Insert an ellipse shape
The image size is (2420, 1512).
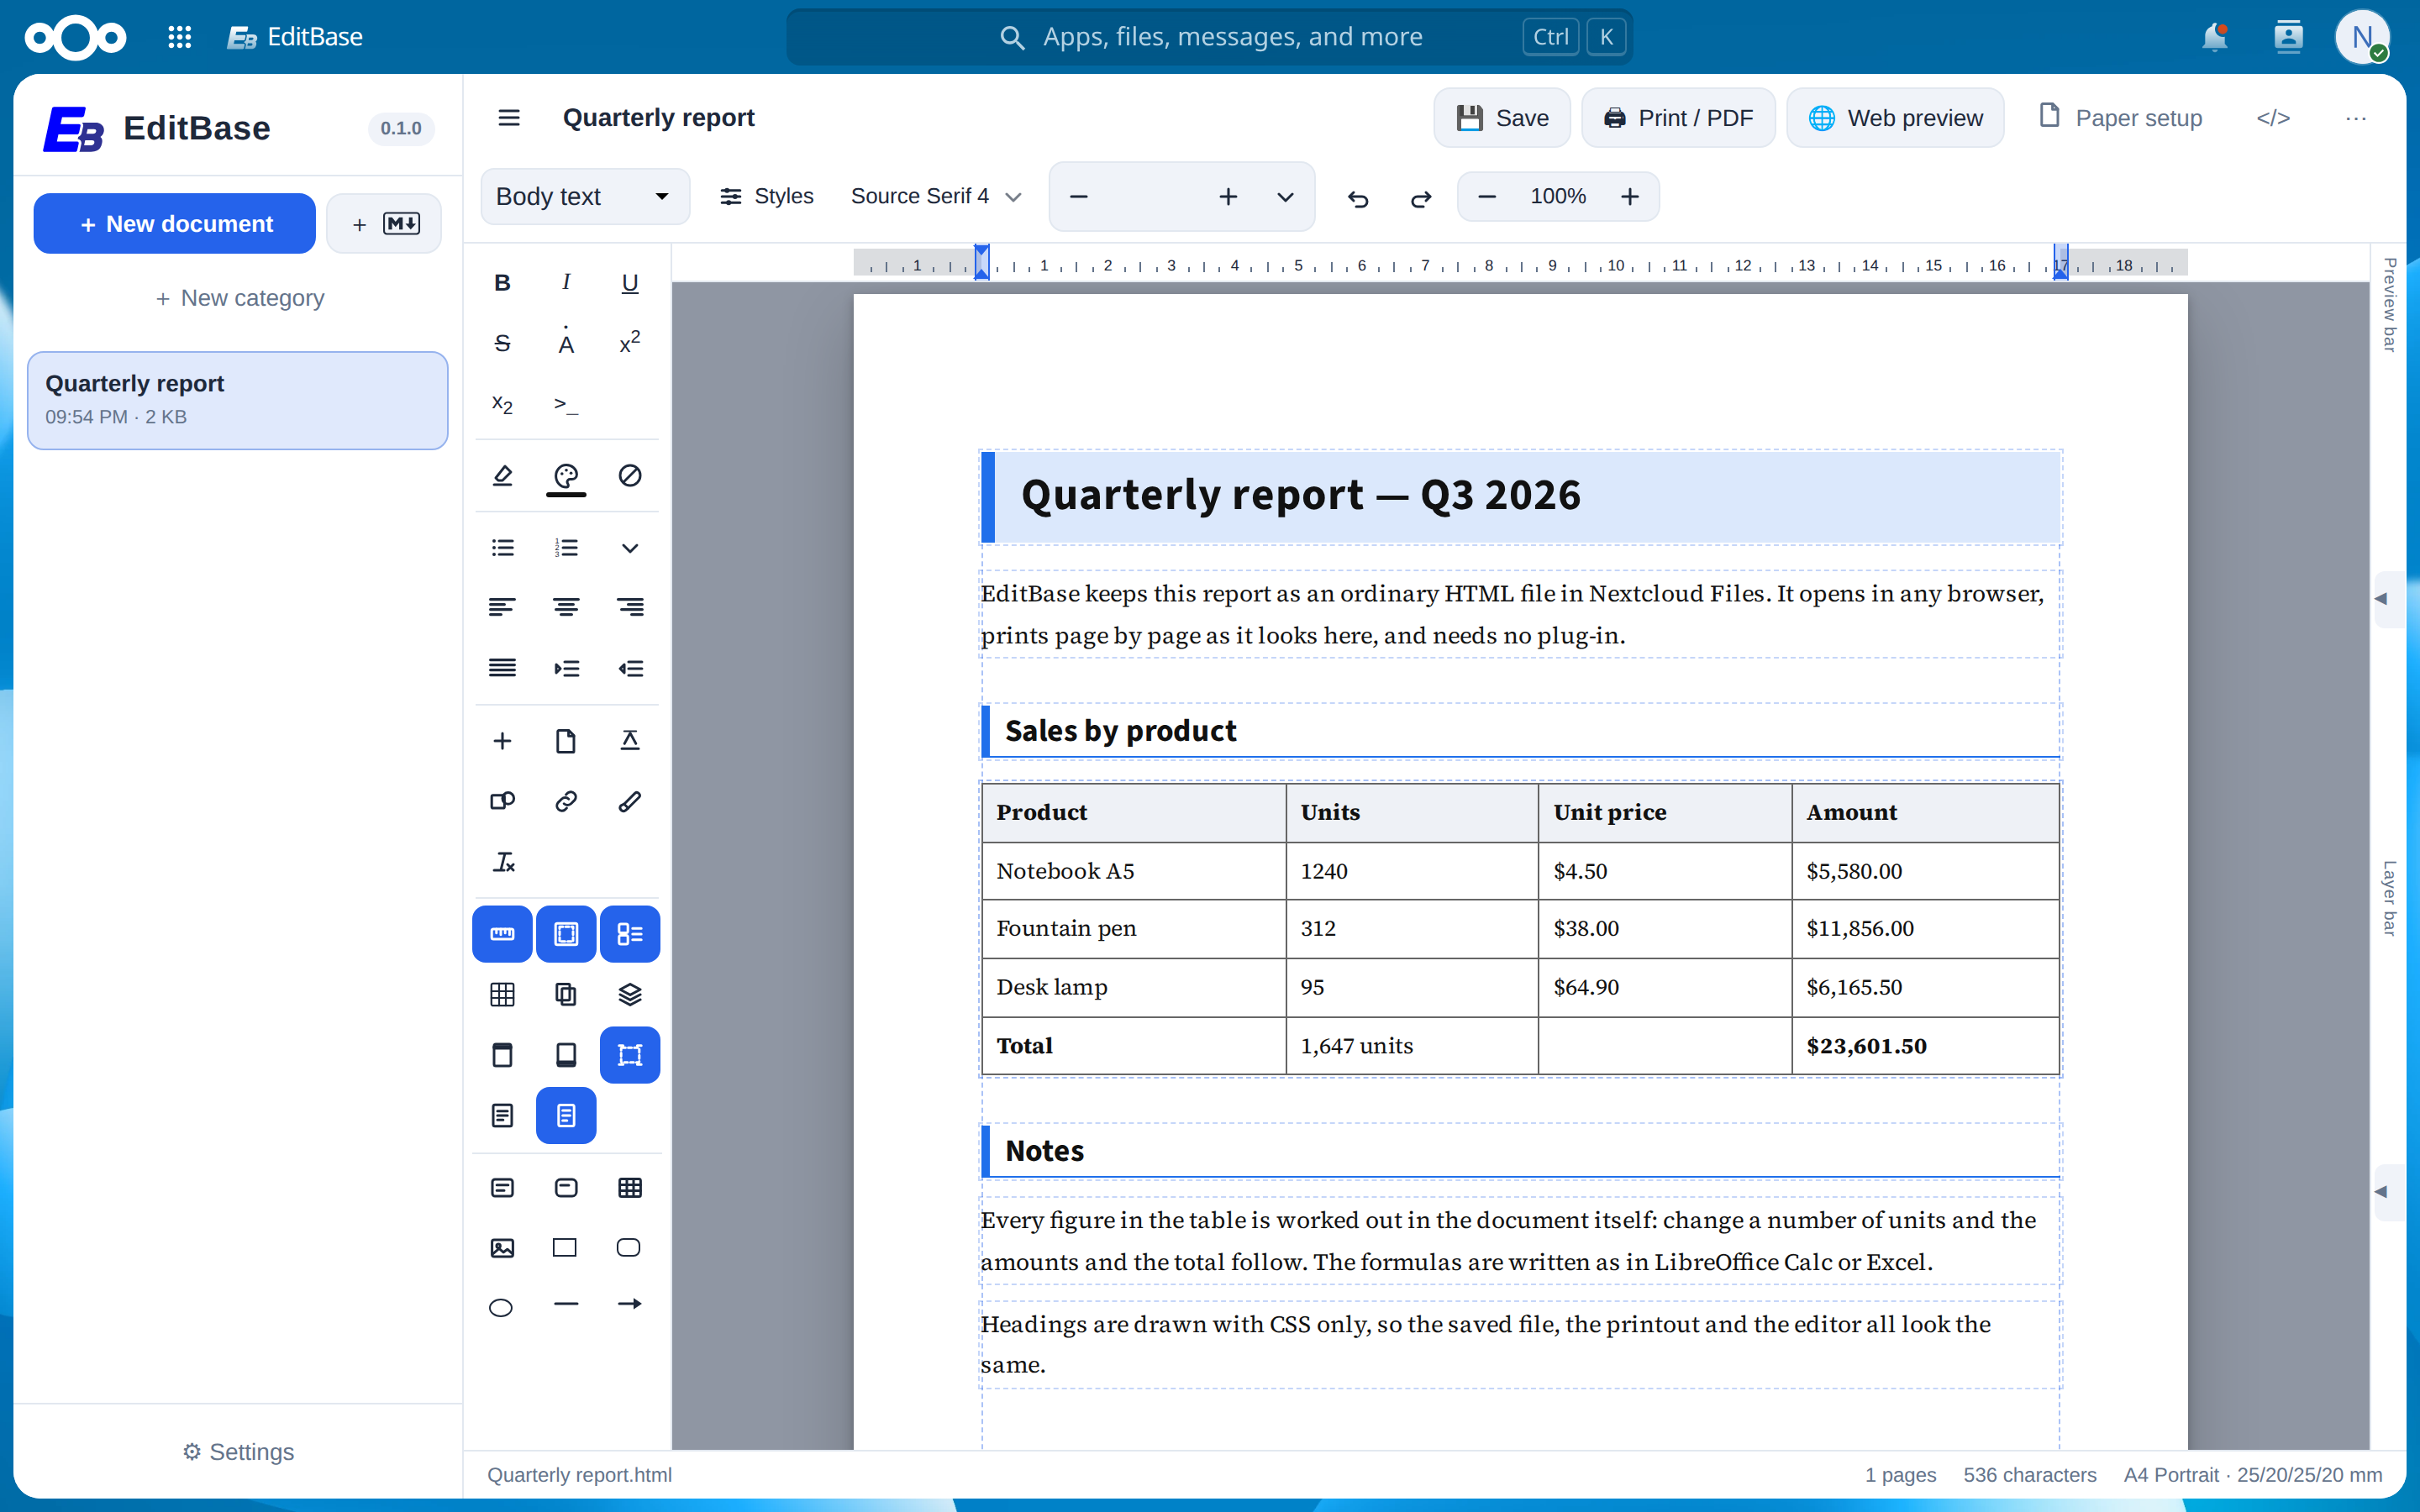[x=502, y=1307]
